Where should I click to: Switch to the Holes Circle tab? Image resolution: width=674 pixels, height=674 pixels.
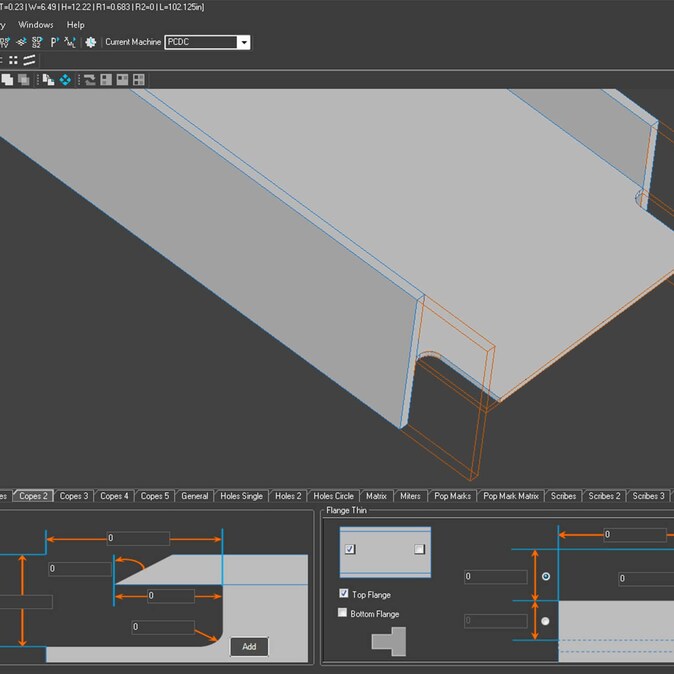click(x=333, y=496)
